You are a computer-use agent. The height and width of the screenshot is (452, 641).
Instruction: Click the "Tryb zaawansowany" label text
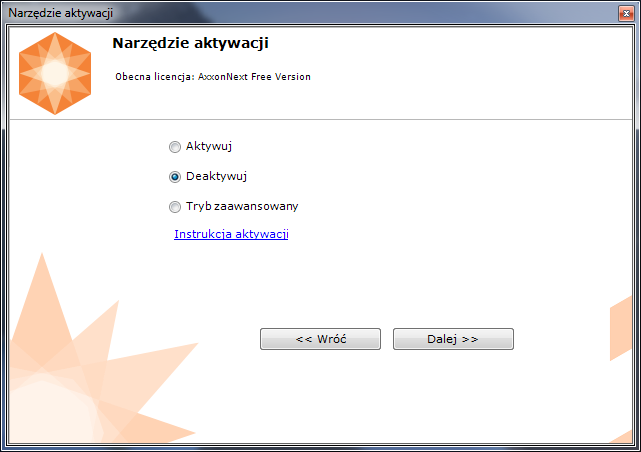pos(242,206)
